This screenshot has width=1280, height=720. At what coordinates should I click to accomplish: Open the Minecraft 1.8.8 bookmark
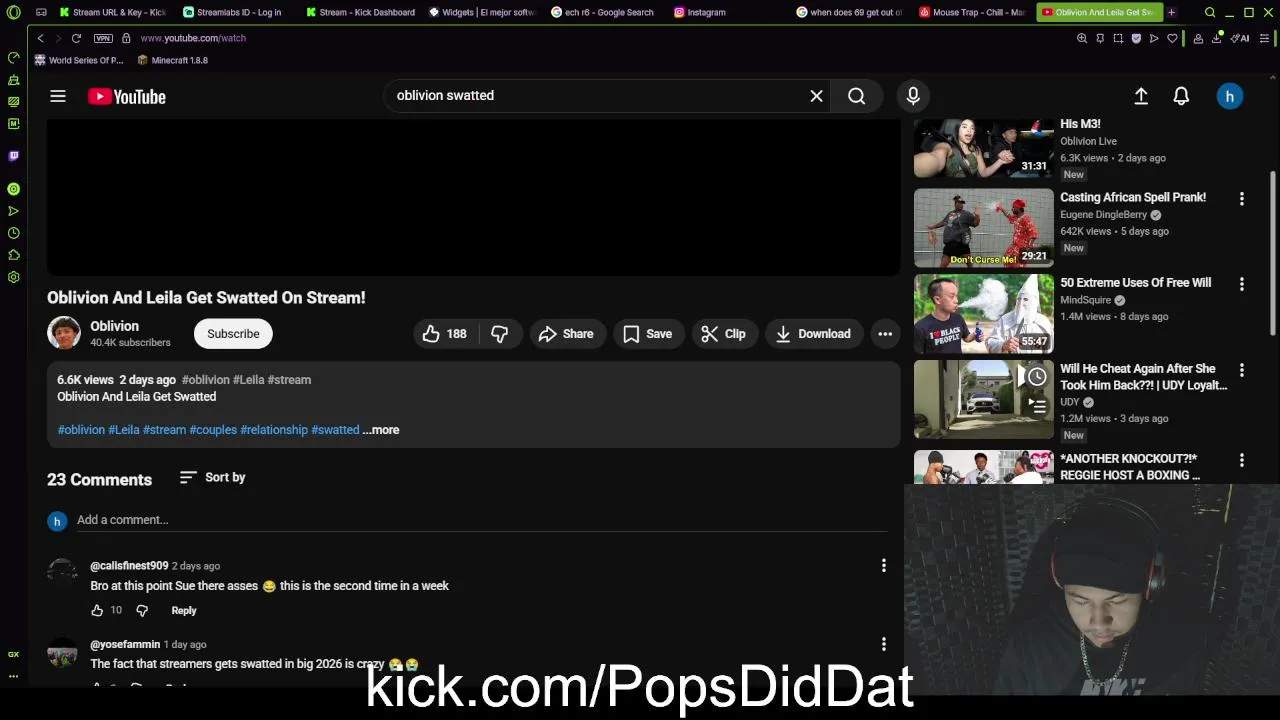point(173,60)
